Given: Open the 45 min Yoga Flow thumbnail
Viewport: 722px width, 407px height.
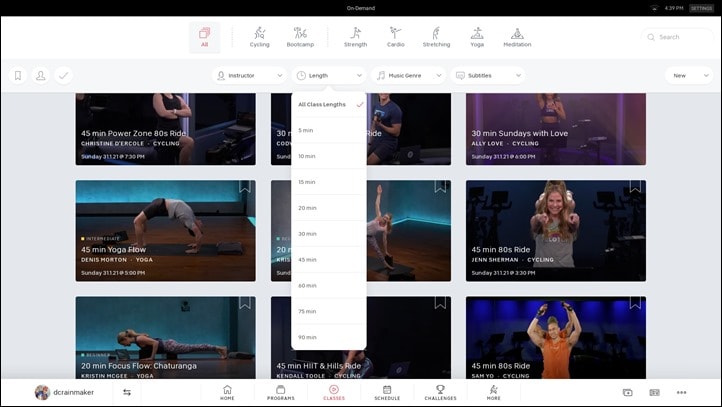Looking at the screenshot, I should pyautogui.click(x=166, y=231).
